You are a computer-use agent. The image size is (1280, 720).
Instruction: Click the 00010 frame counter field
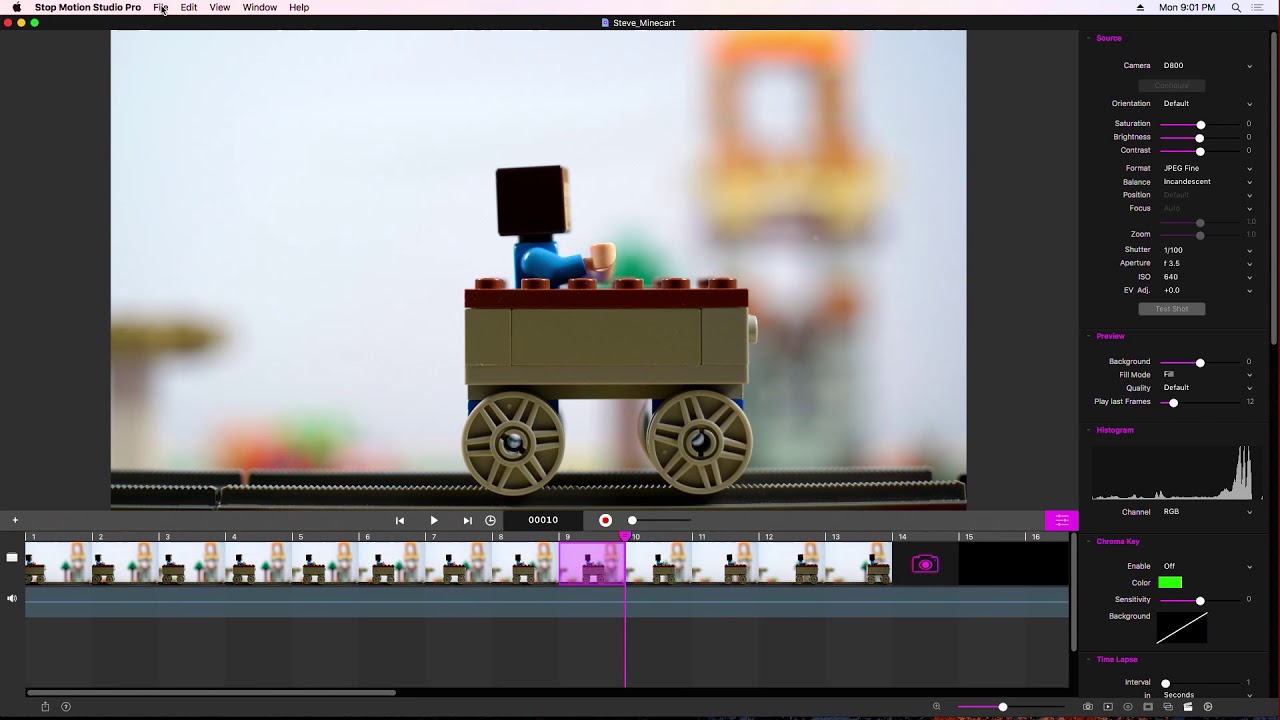click(543, 520)
